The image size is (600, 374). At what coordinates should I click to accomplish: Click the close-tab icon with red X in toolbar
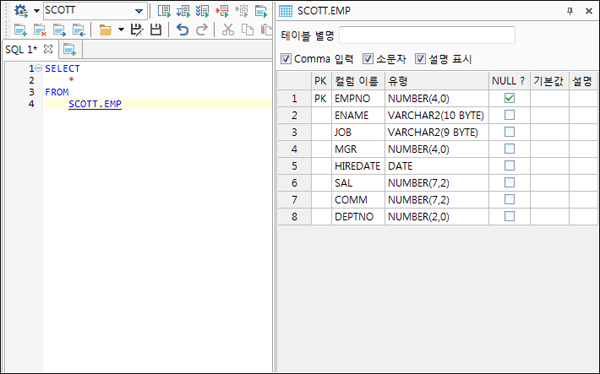click(x=40, y=30)
